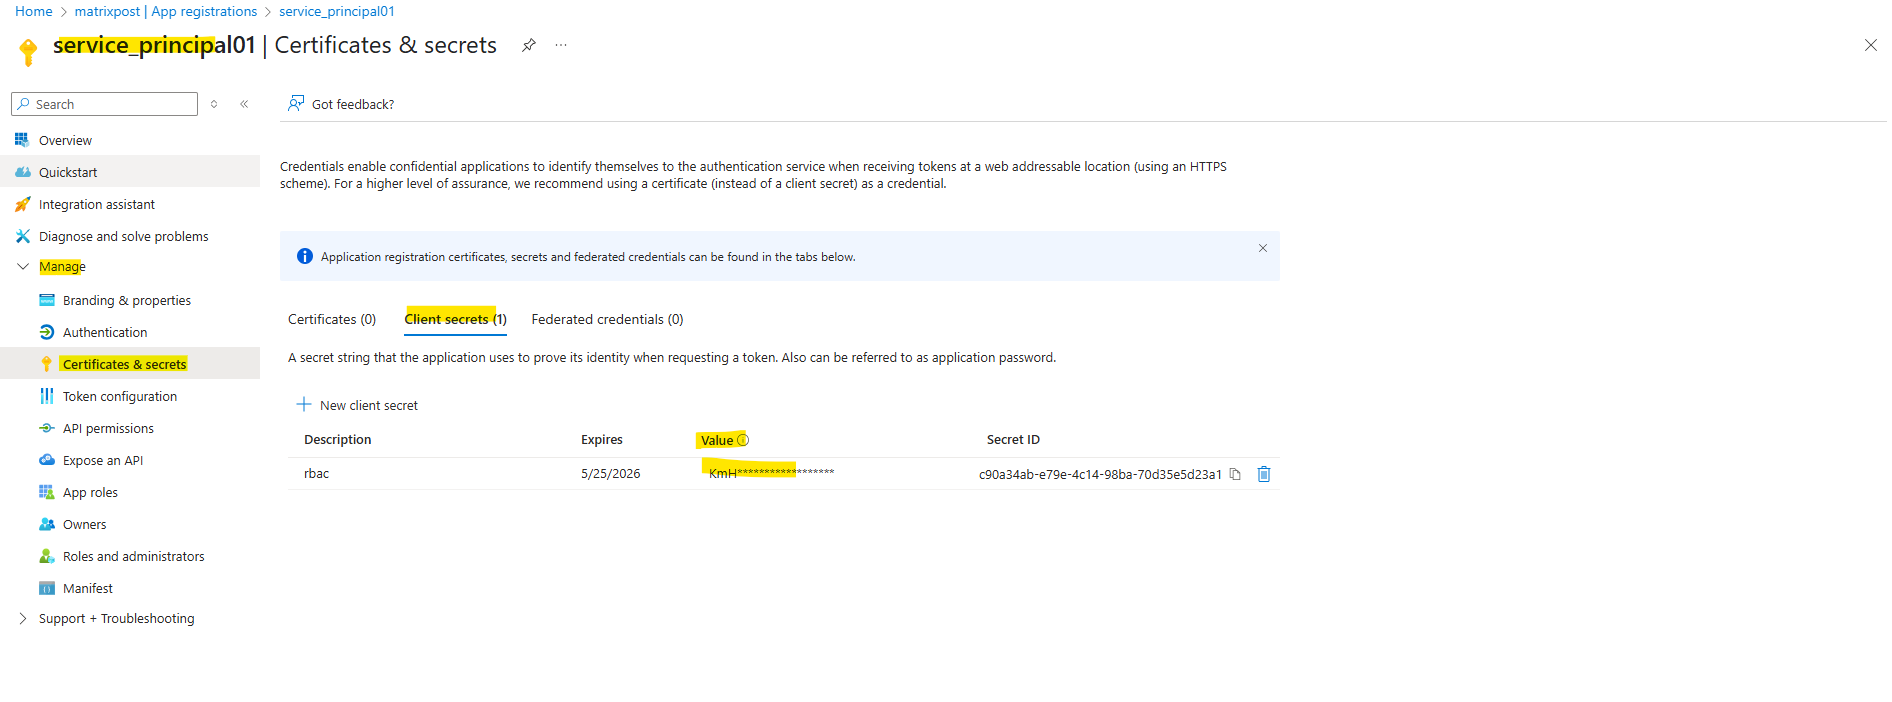The height and width of the screenshot is (702, 1892).
Task: Select the masked secret value KmH***
Action: coord(771,473)
